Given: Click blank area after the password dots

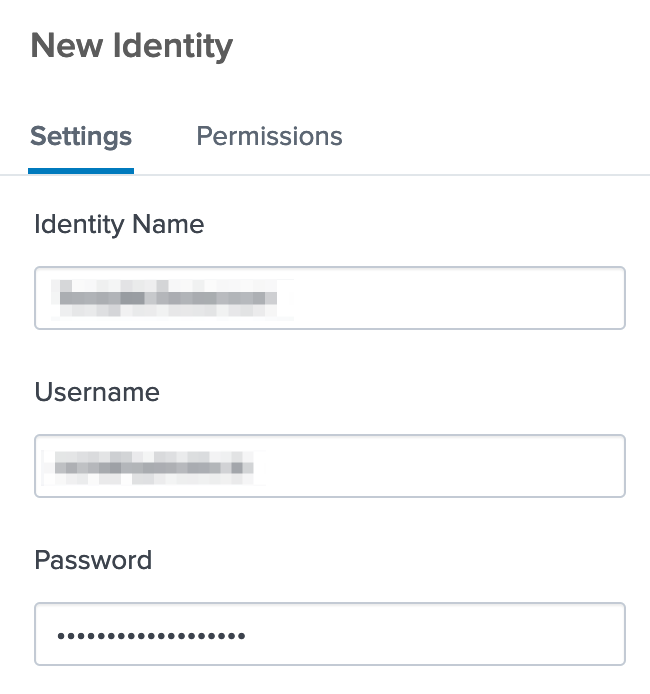Looking at the screenshot, I should pyautogui.click(x=430, y=634).
